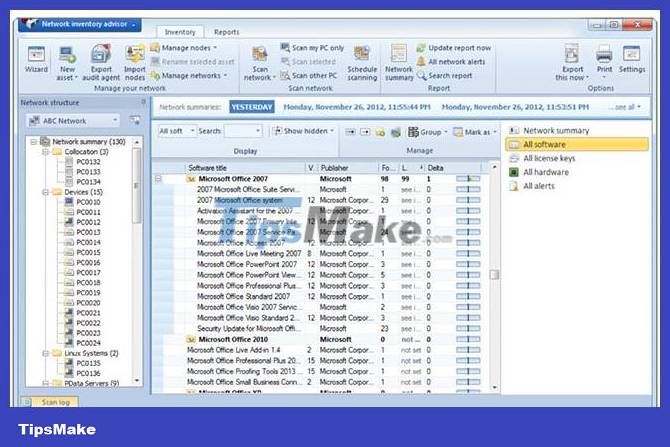Click icon beside ABC Network dropdown
This screenshot has width=670, height=447.
(135, 121)
